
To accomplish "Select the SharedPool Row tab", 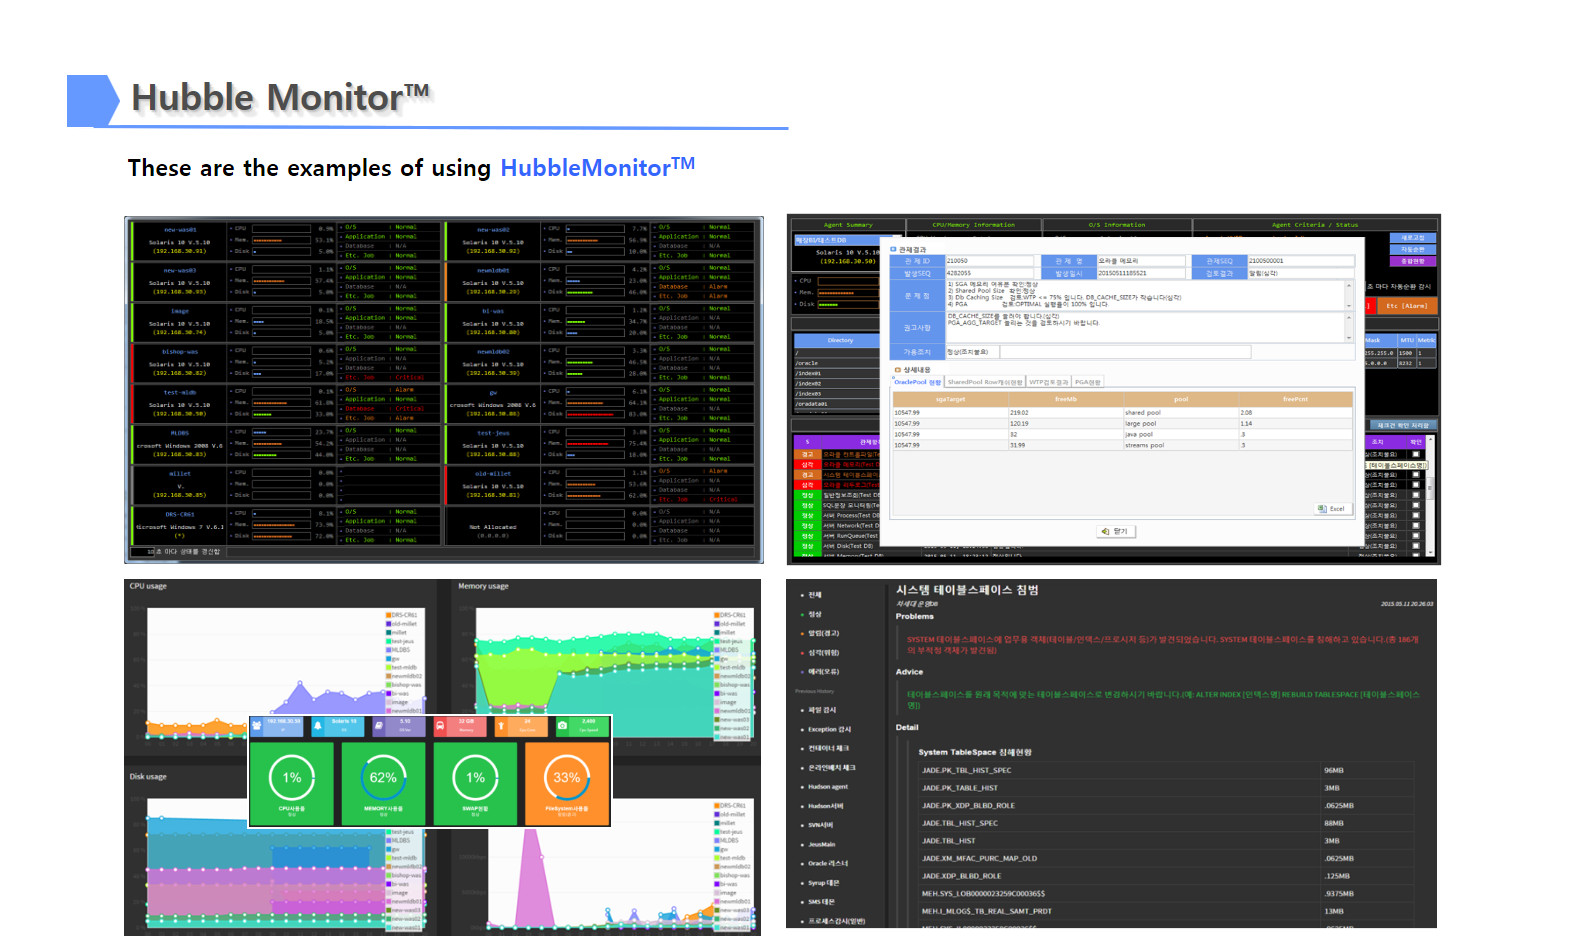I will (985, 382).
